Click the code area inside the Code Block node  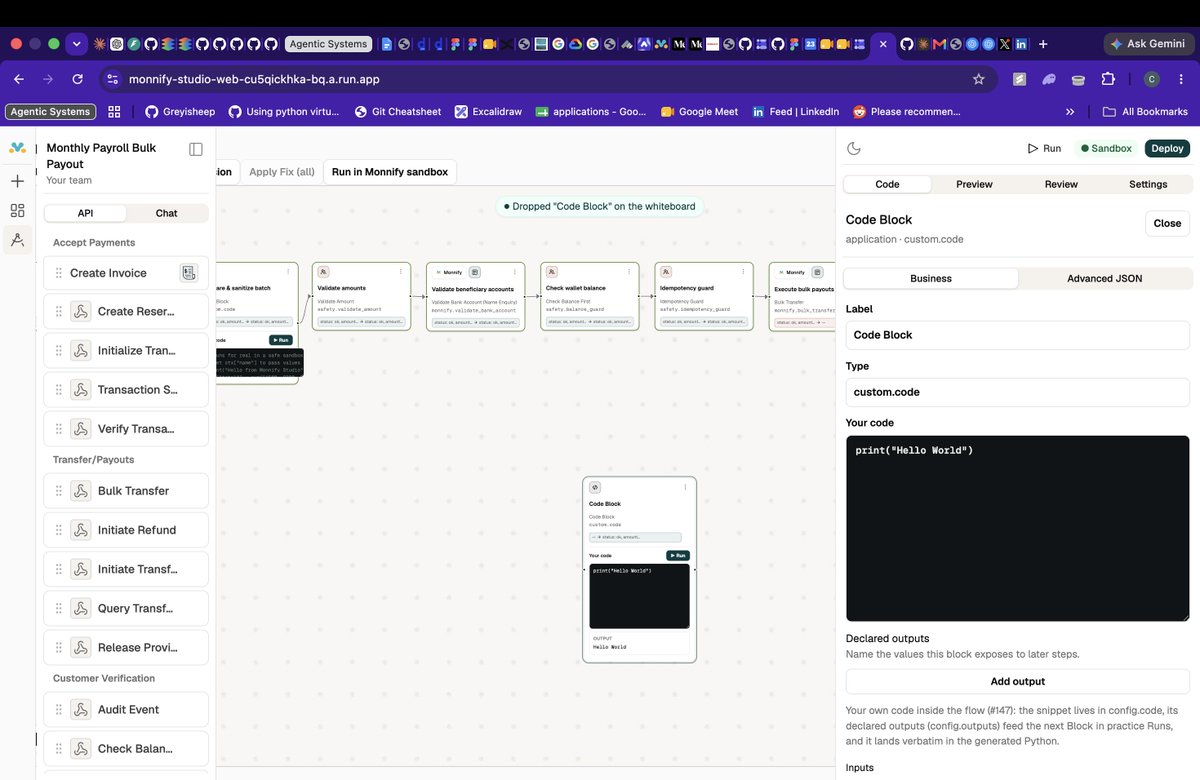(639, 596)
